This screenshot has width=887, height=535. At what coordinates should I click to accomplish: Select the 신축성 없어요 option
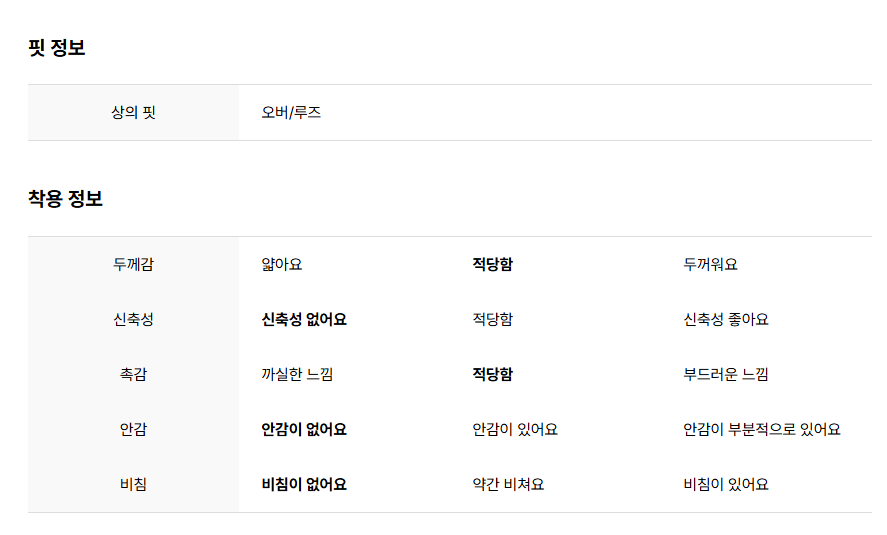click(x=304, y=320)
